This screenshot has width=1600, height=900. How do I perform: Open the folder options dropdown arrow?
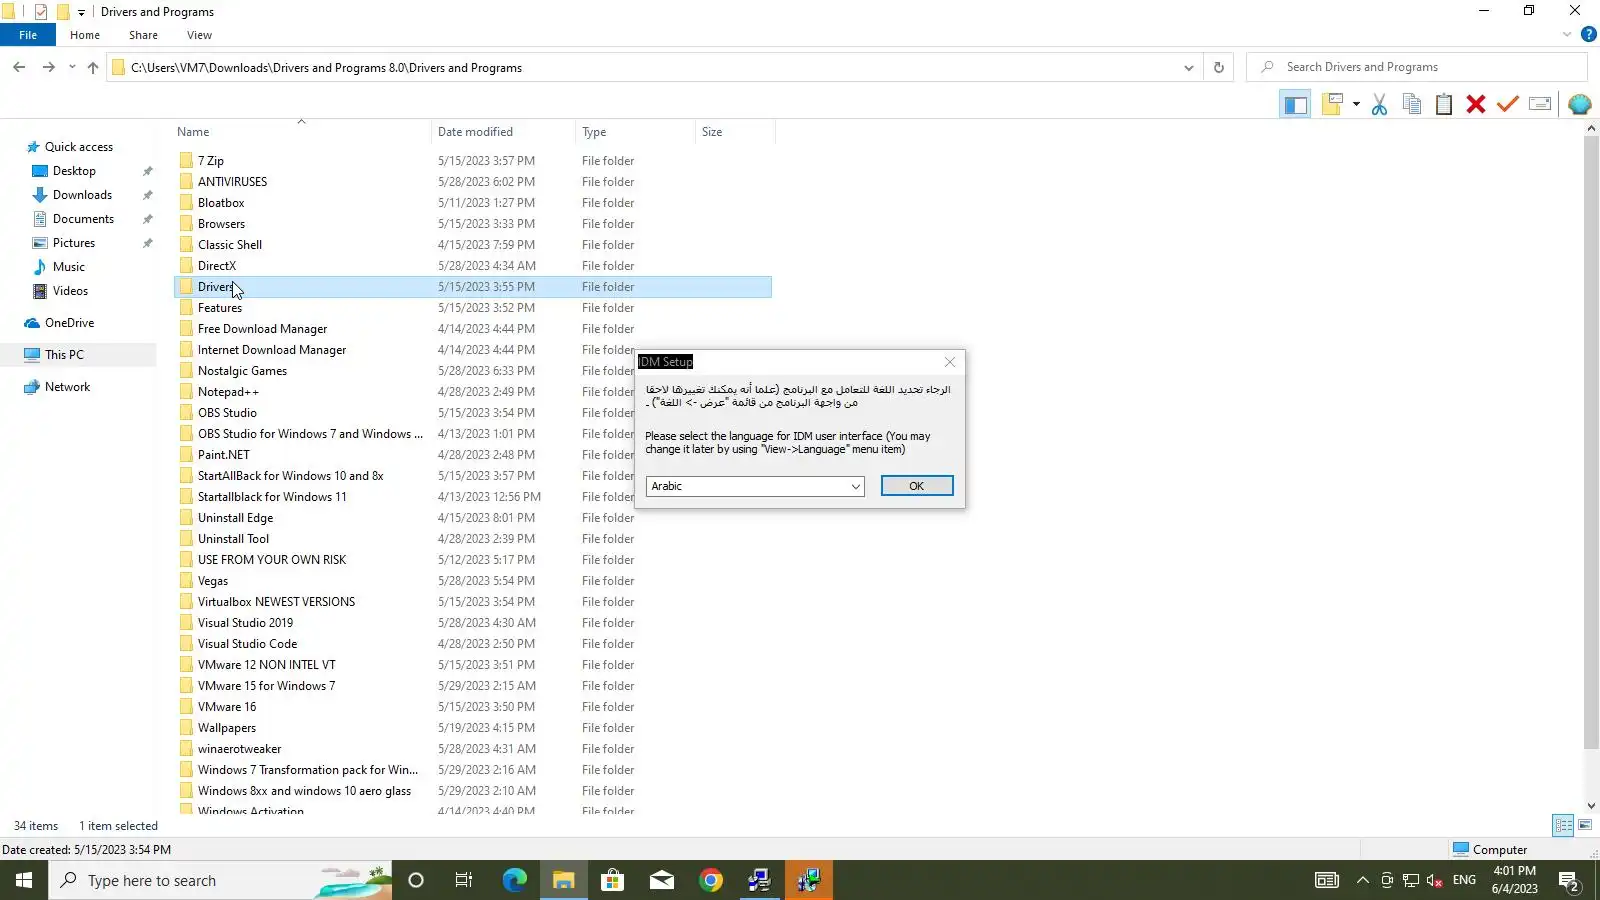[x=1356, y=104]
